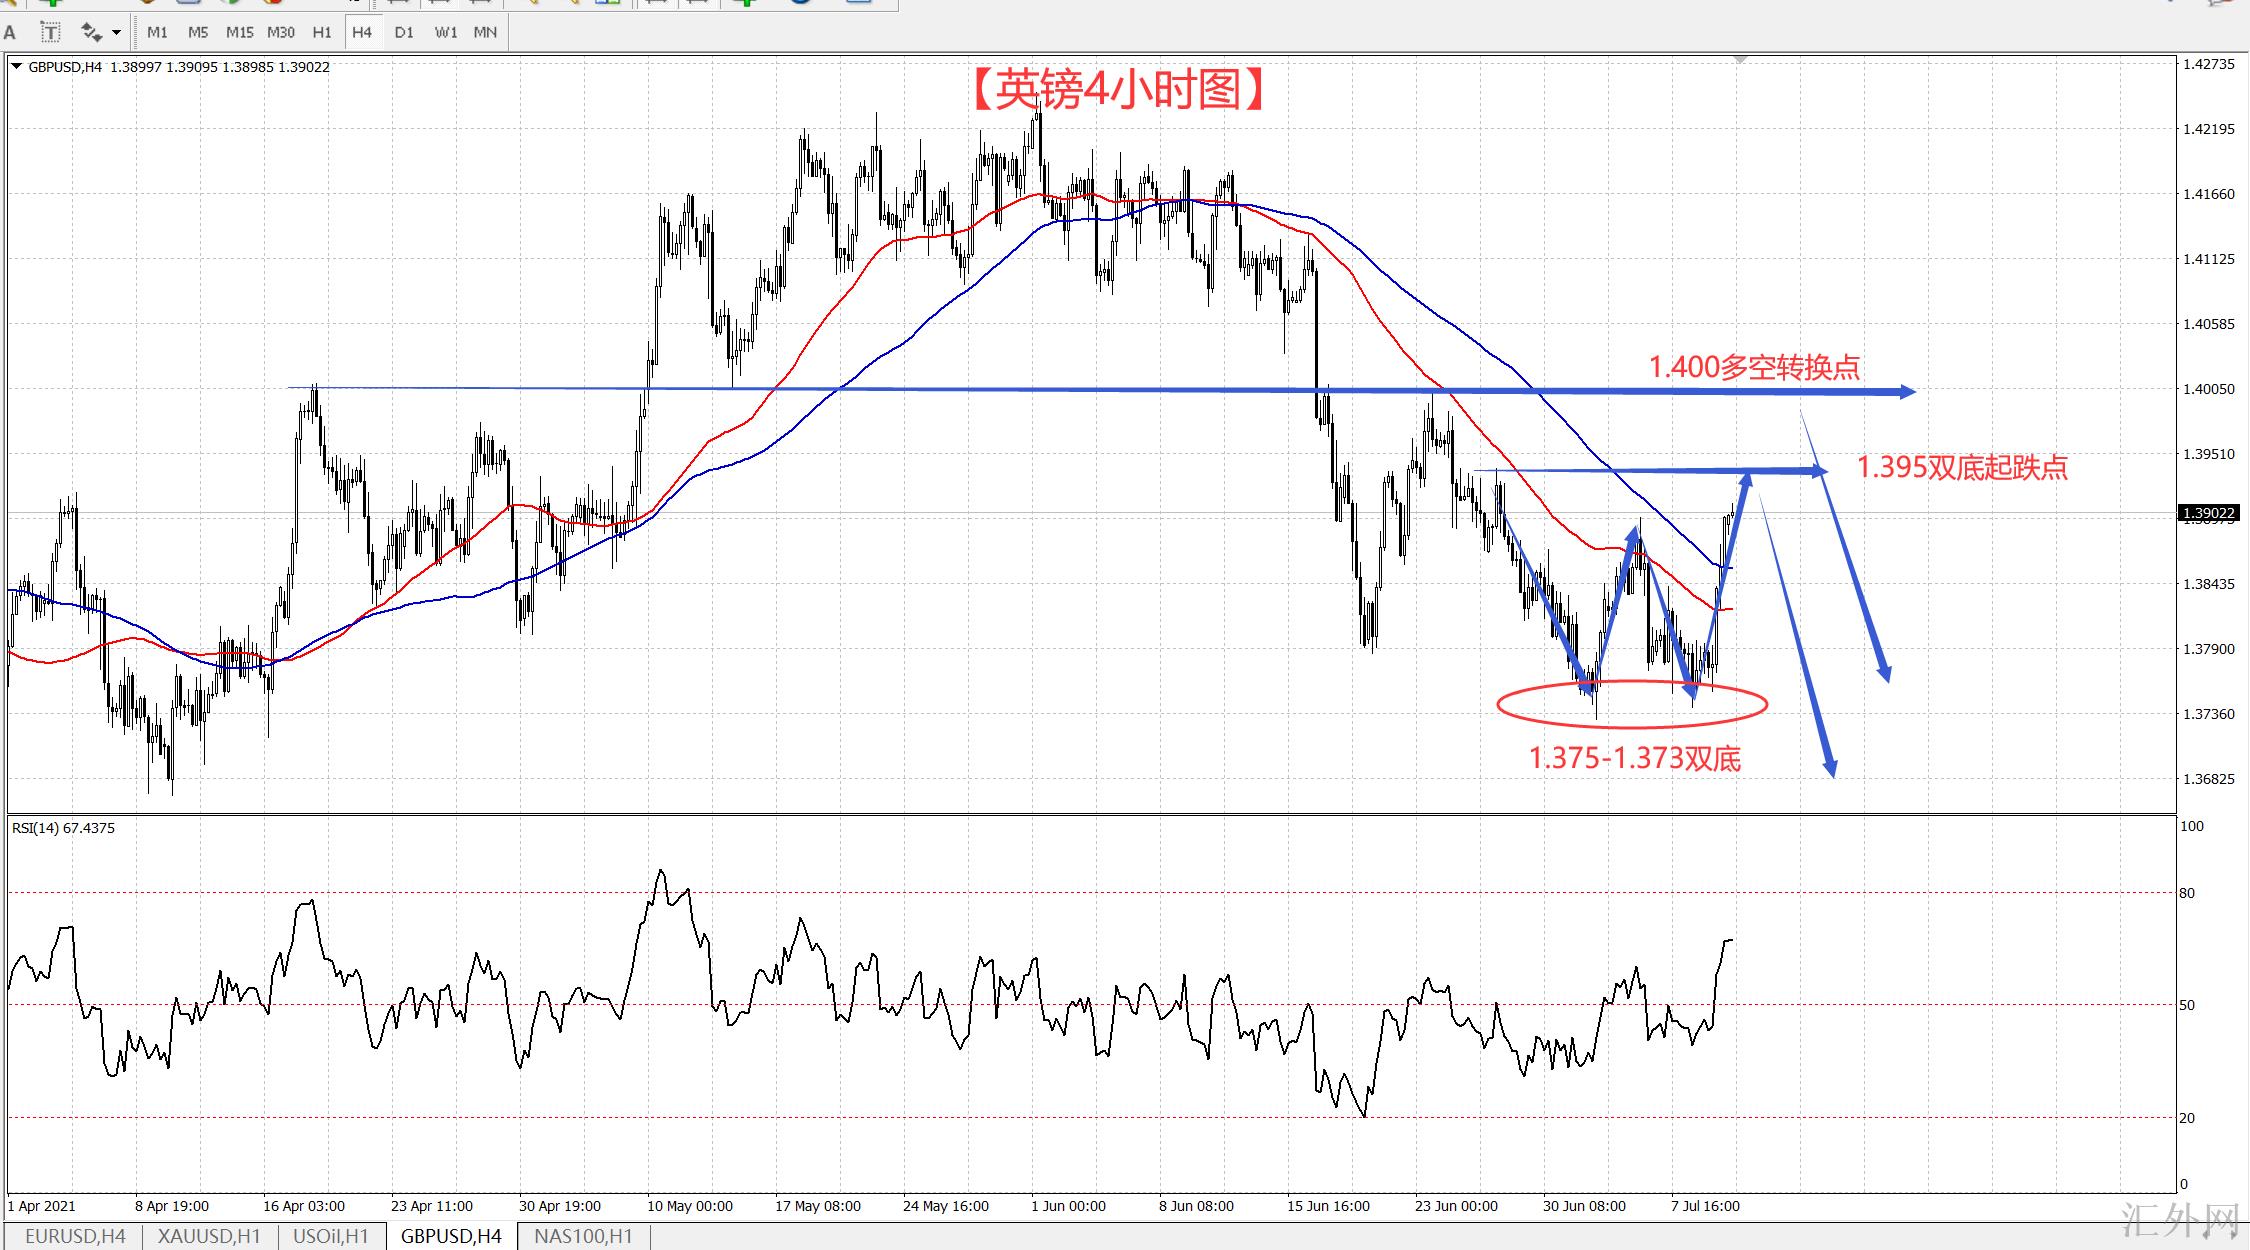Image resolution: width=2250 pixels, height=1250 pixels.
Task: Select the arrows/shapes objects tool
Action: [x=91, y=32]
